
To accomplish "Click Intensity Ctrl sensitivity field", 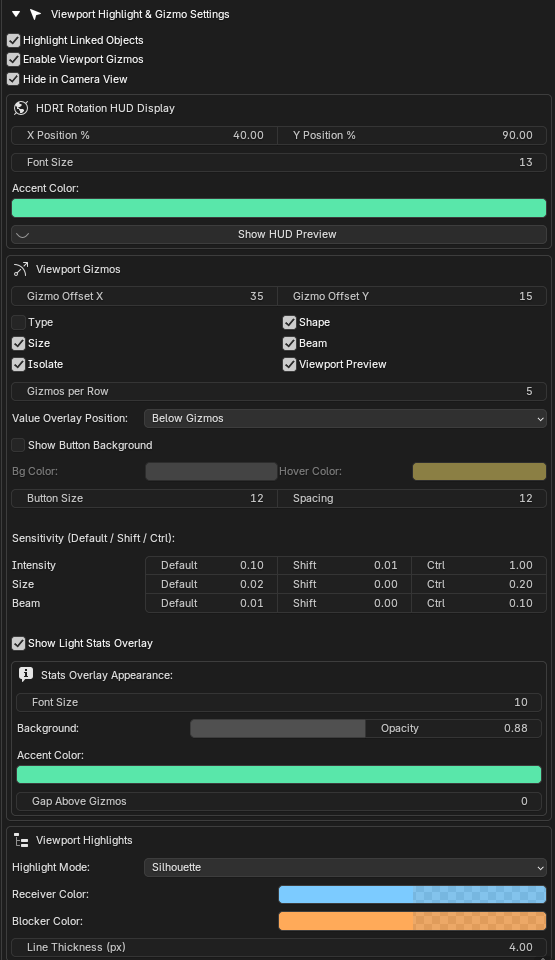I will 479,565.
